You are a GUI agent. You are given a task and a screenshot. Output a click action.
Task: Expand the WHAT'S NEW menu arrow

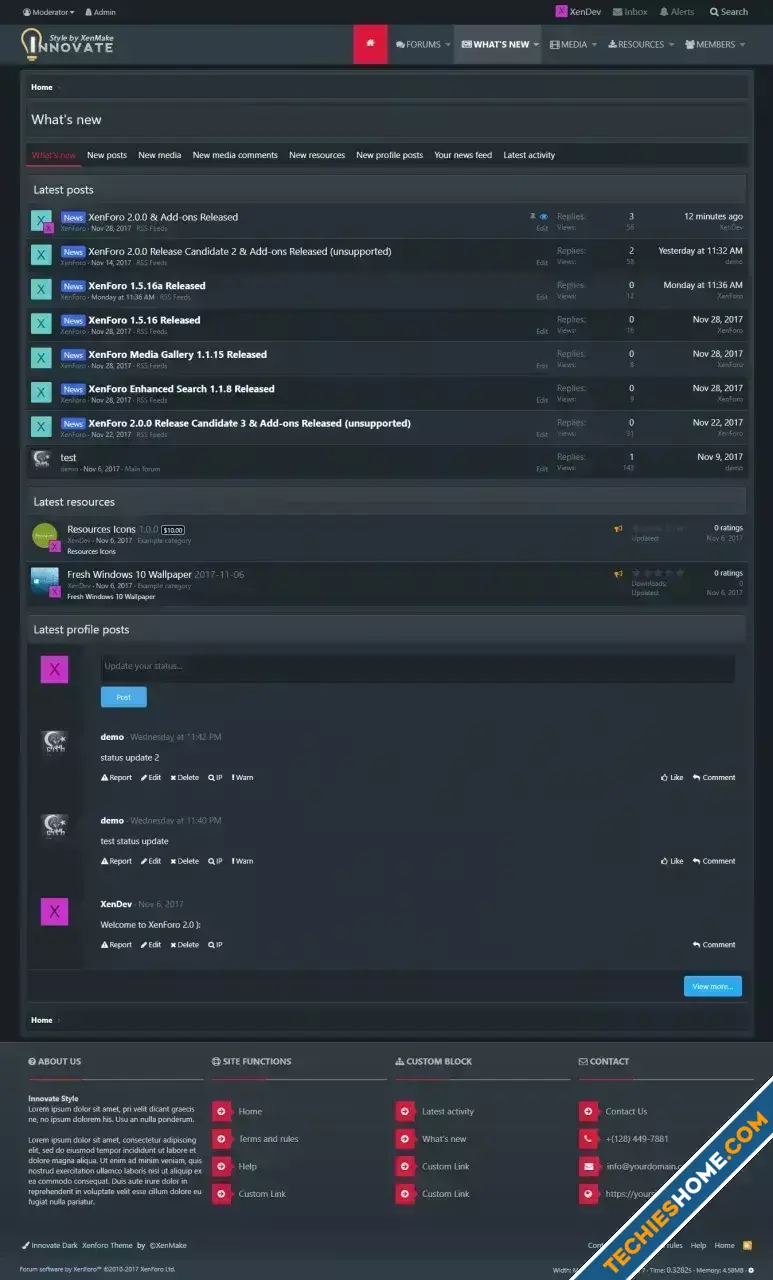(536, 45)
